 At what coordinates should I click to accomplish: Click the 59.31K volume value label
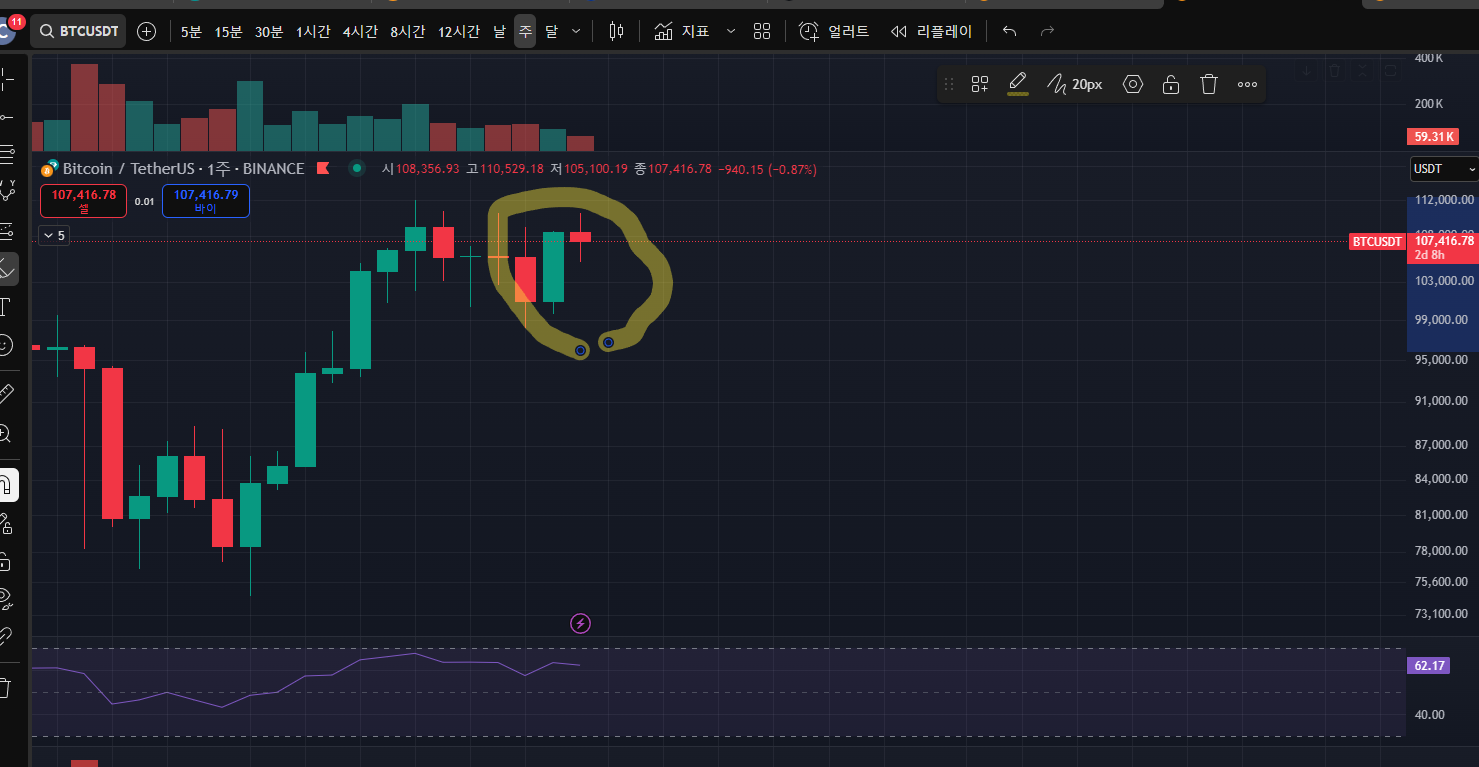pos(1431,136)
